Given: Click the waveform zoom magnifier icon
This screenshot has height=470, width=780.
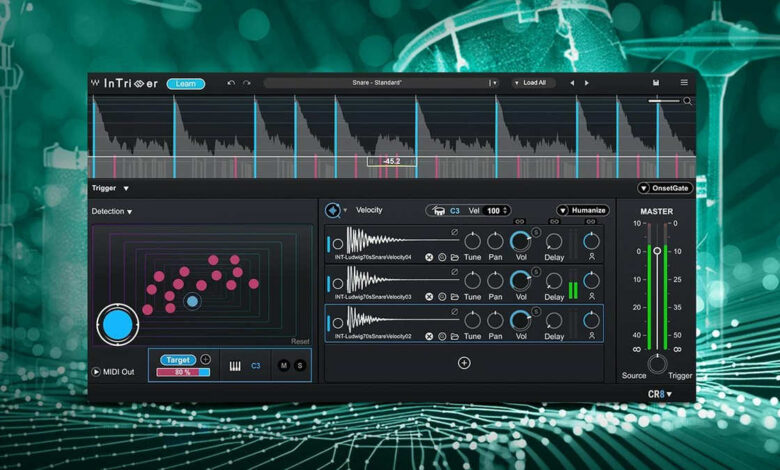Looking at the screenshot, I should click(x=687, y=101).
